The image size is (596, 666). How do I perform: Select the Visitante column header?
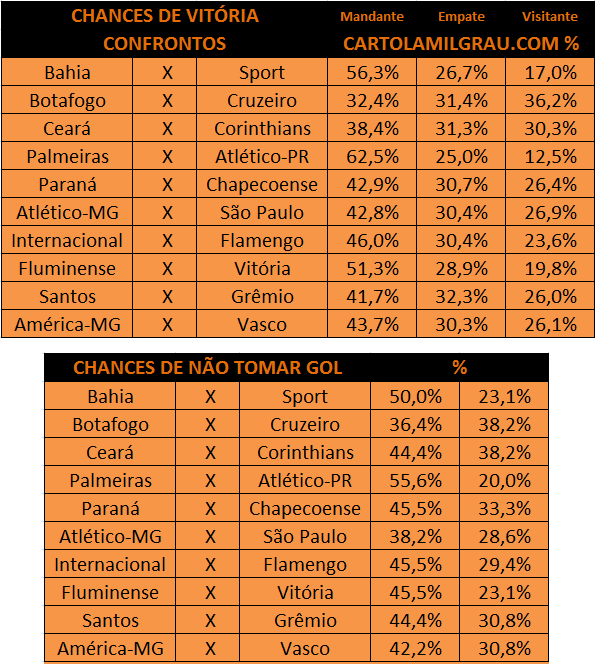(x=550, y=17)
